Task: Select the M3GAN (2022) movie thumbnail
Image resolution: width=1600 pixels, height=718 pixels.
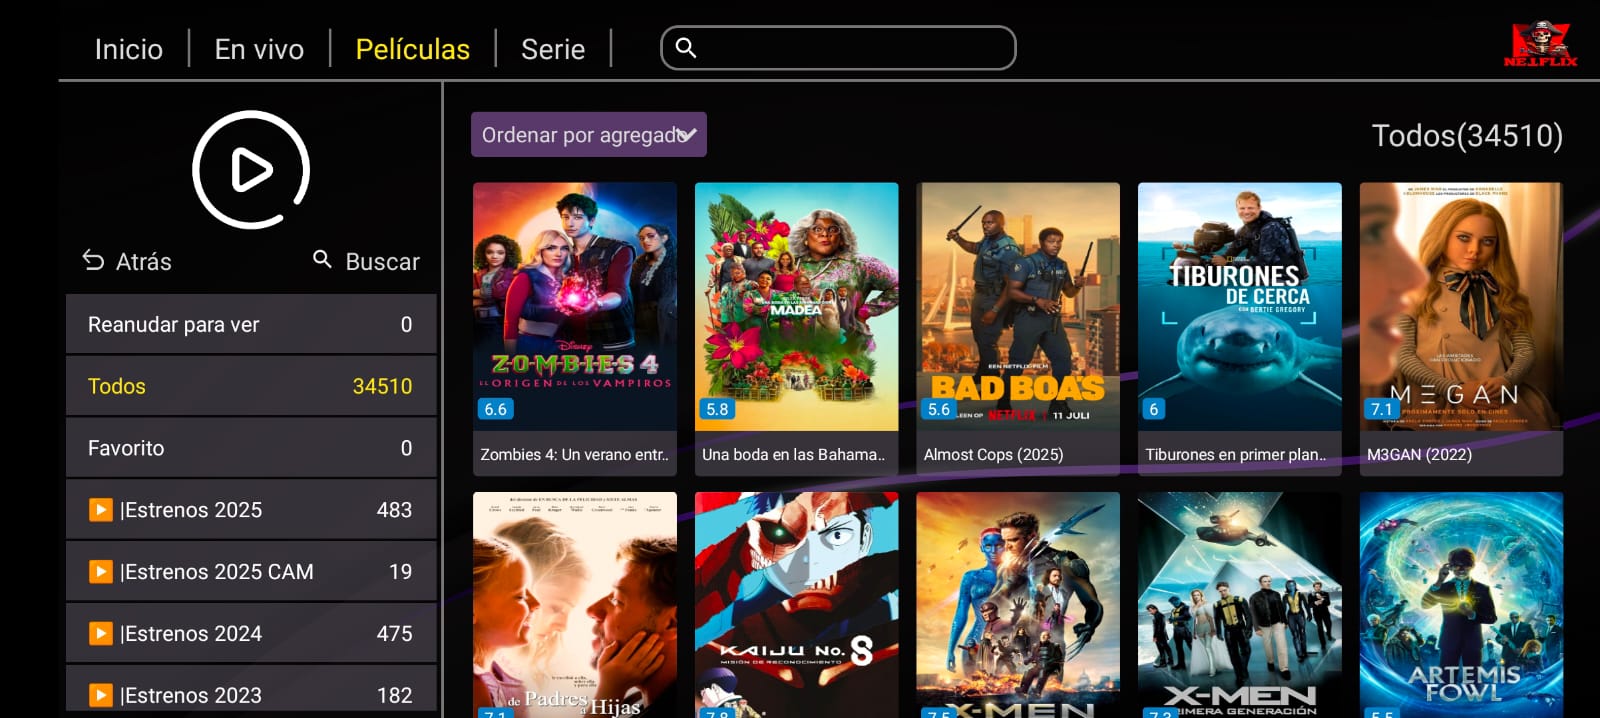Action: (x=1461, y=328)
